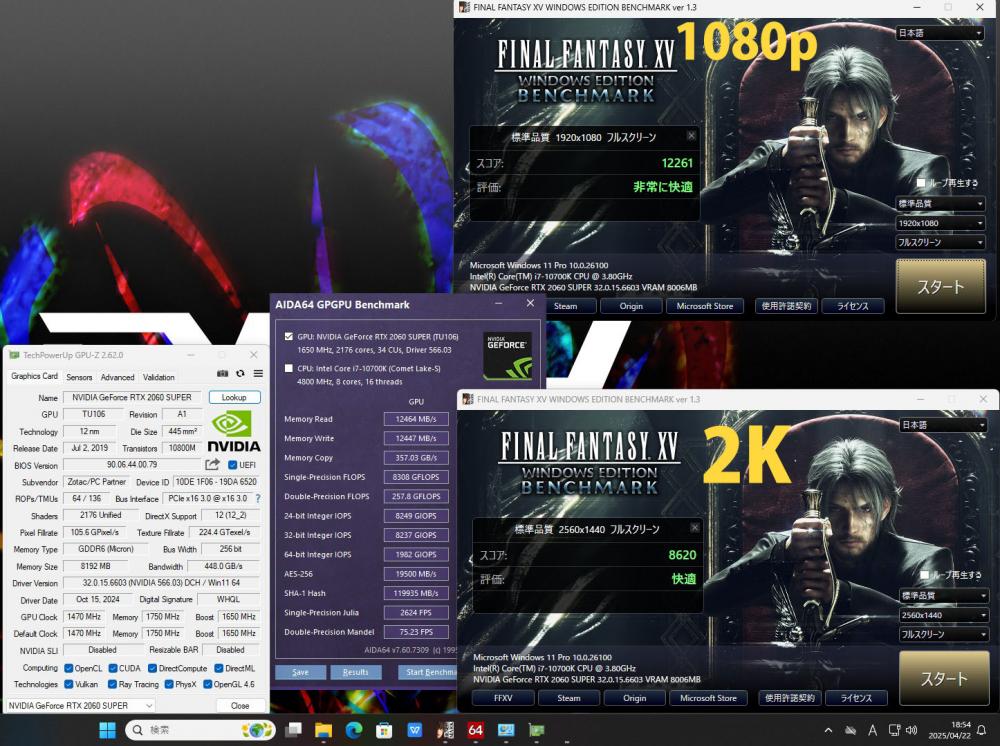The image size is (1000, 746).
Task: Click BIOS export share icon in GPU-Z
Action: pyautogui.click(x=212, y=464)
